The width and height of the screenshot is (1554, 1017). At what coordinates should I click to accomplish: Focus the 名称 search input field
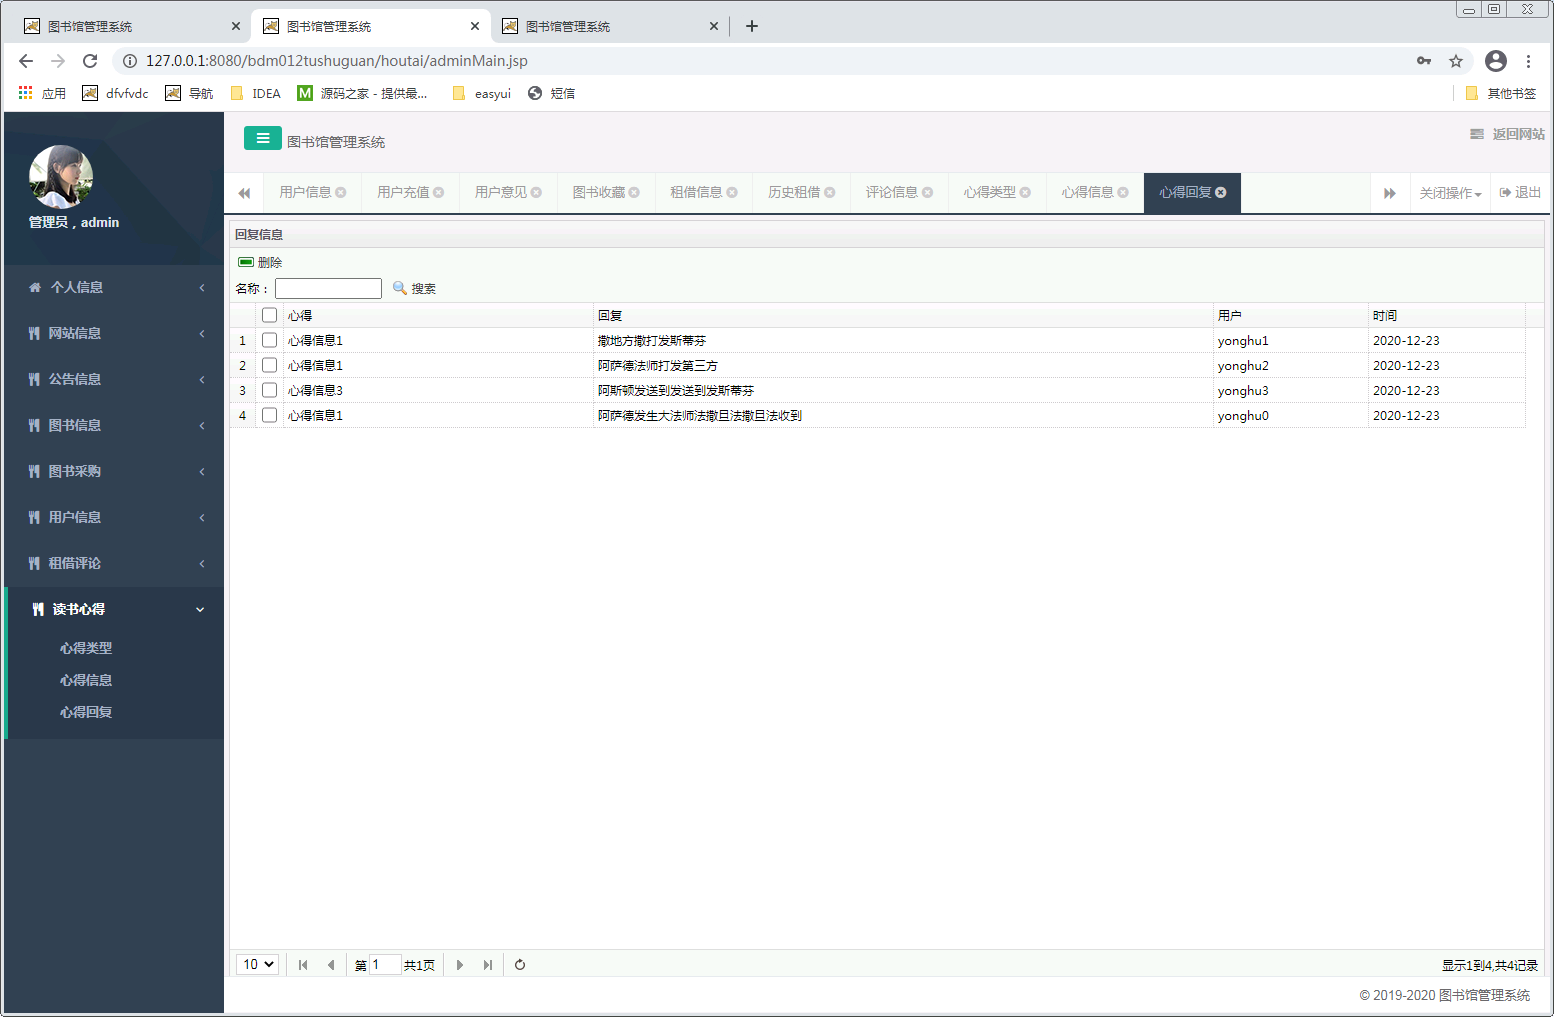click(x=328, y=288)
